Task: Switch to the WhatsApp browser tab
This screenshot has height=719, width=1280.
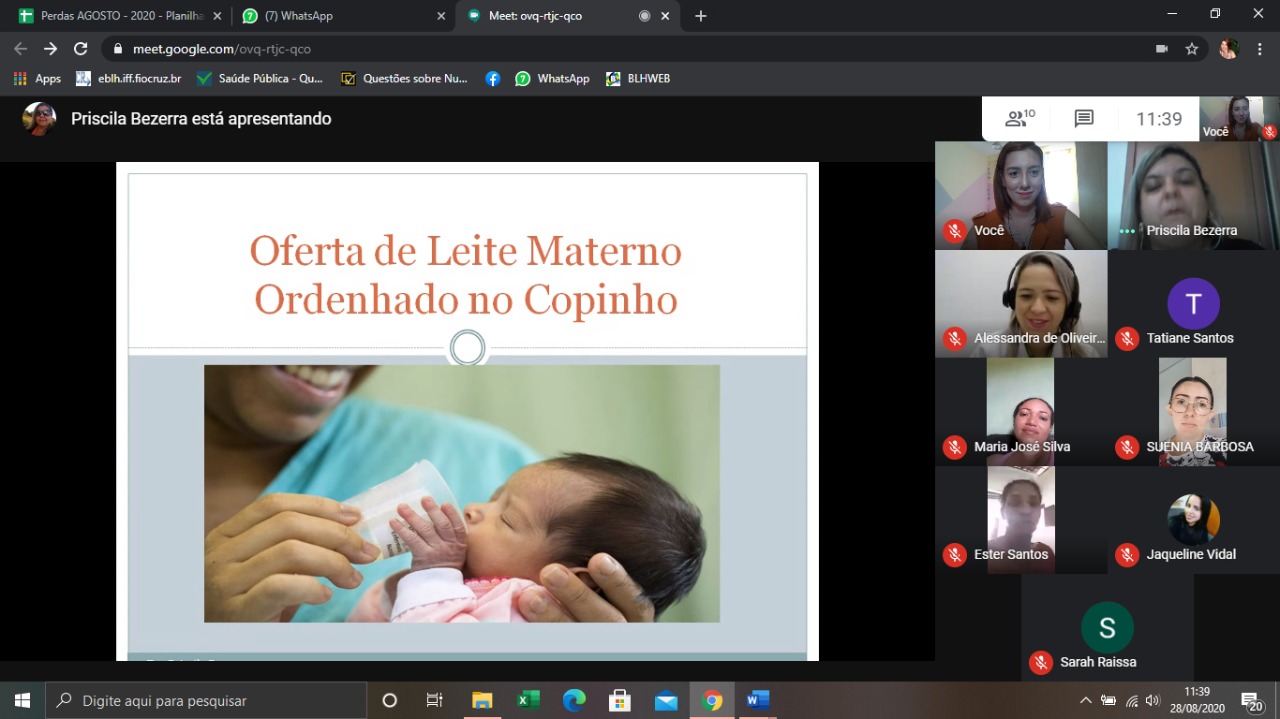Action: click(x=340, y=16)
